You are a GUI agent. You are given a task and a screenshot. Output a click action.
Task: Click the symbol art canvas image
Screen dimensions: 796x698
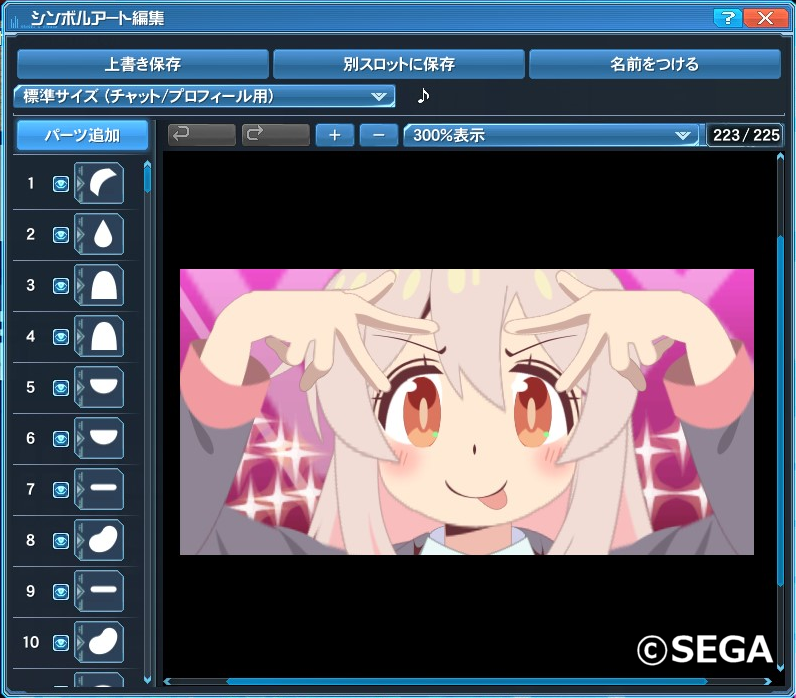[467, 412]
